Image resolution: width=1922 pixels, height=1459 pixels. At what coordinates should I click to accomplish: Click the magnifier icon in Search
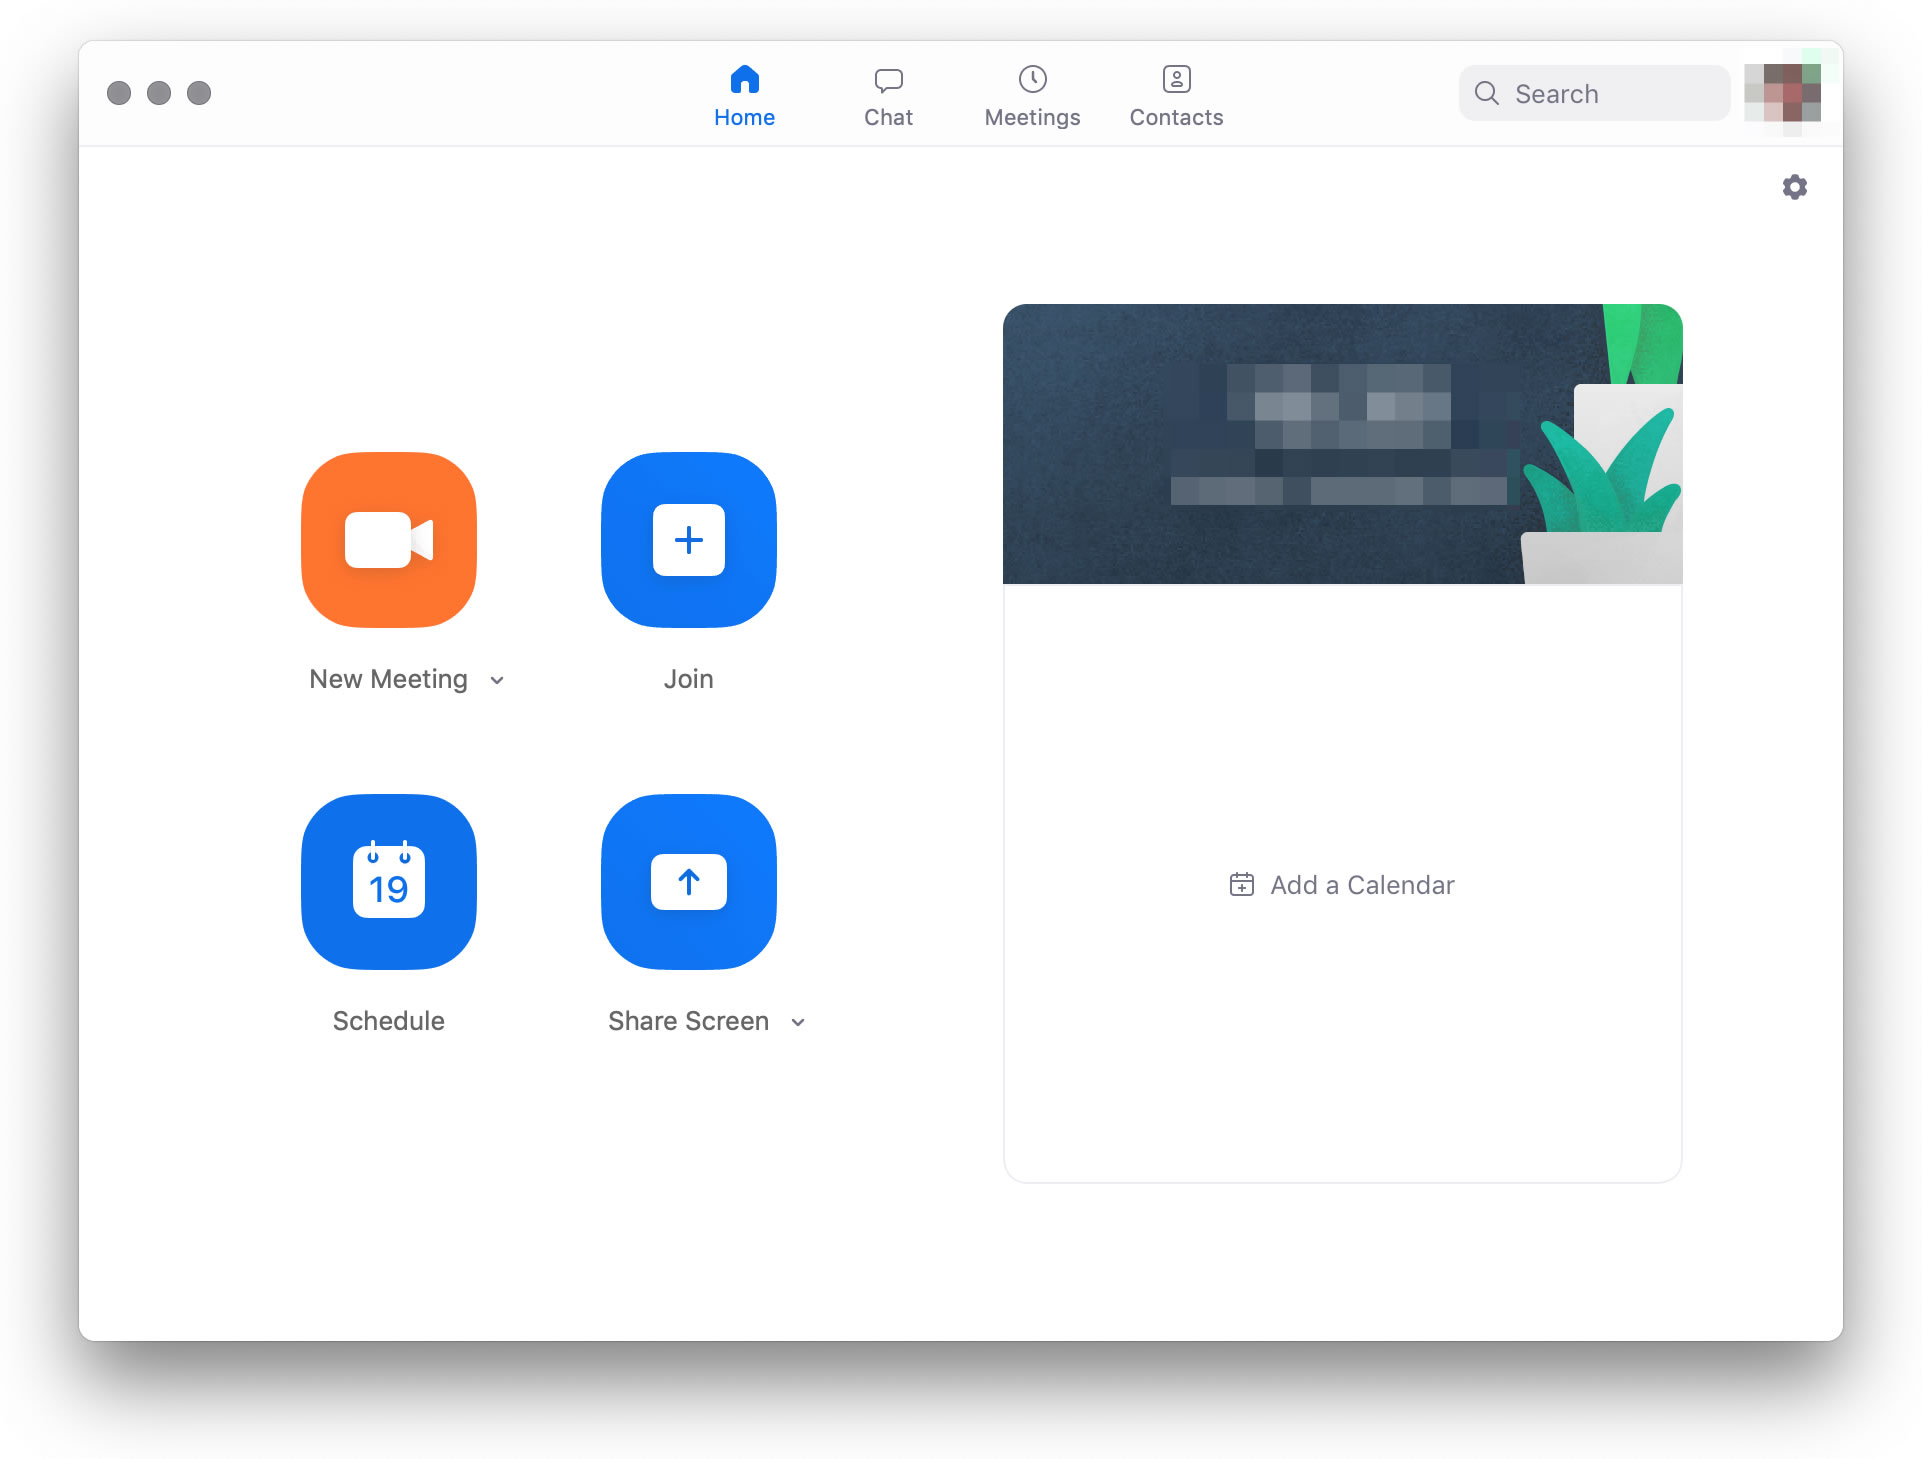click(x=1487, y=93)
